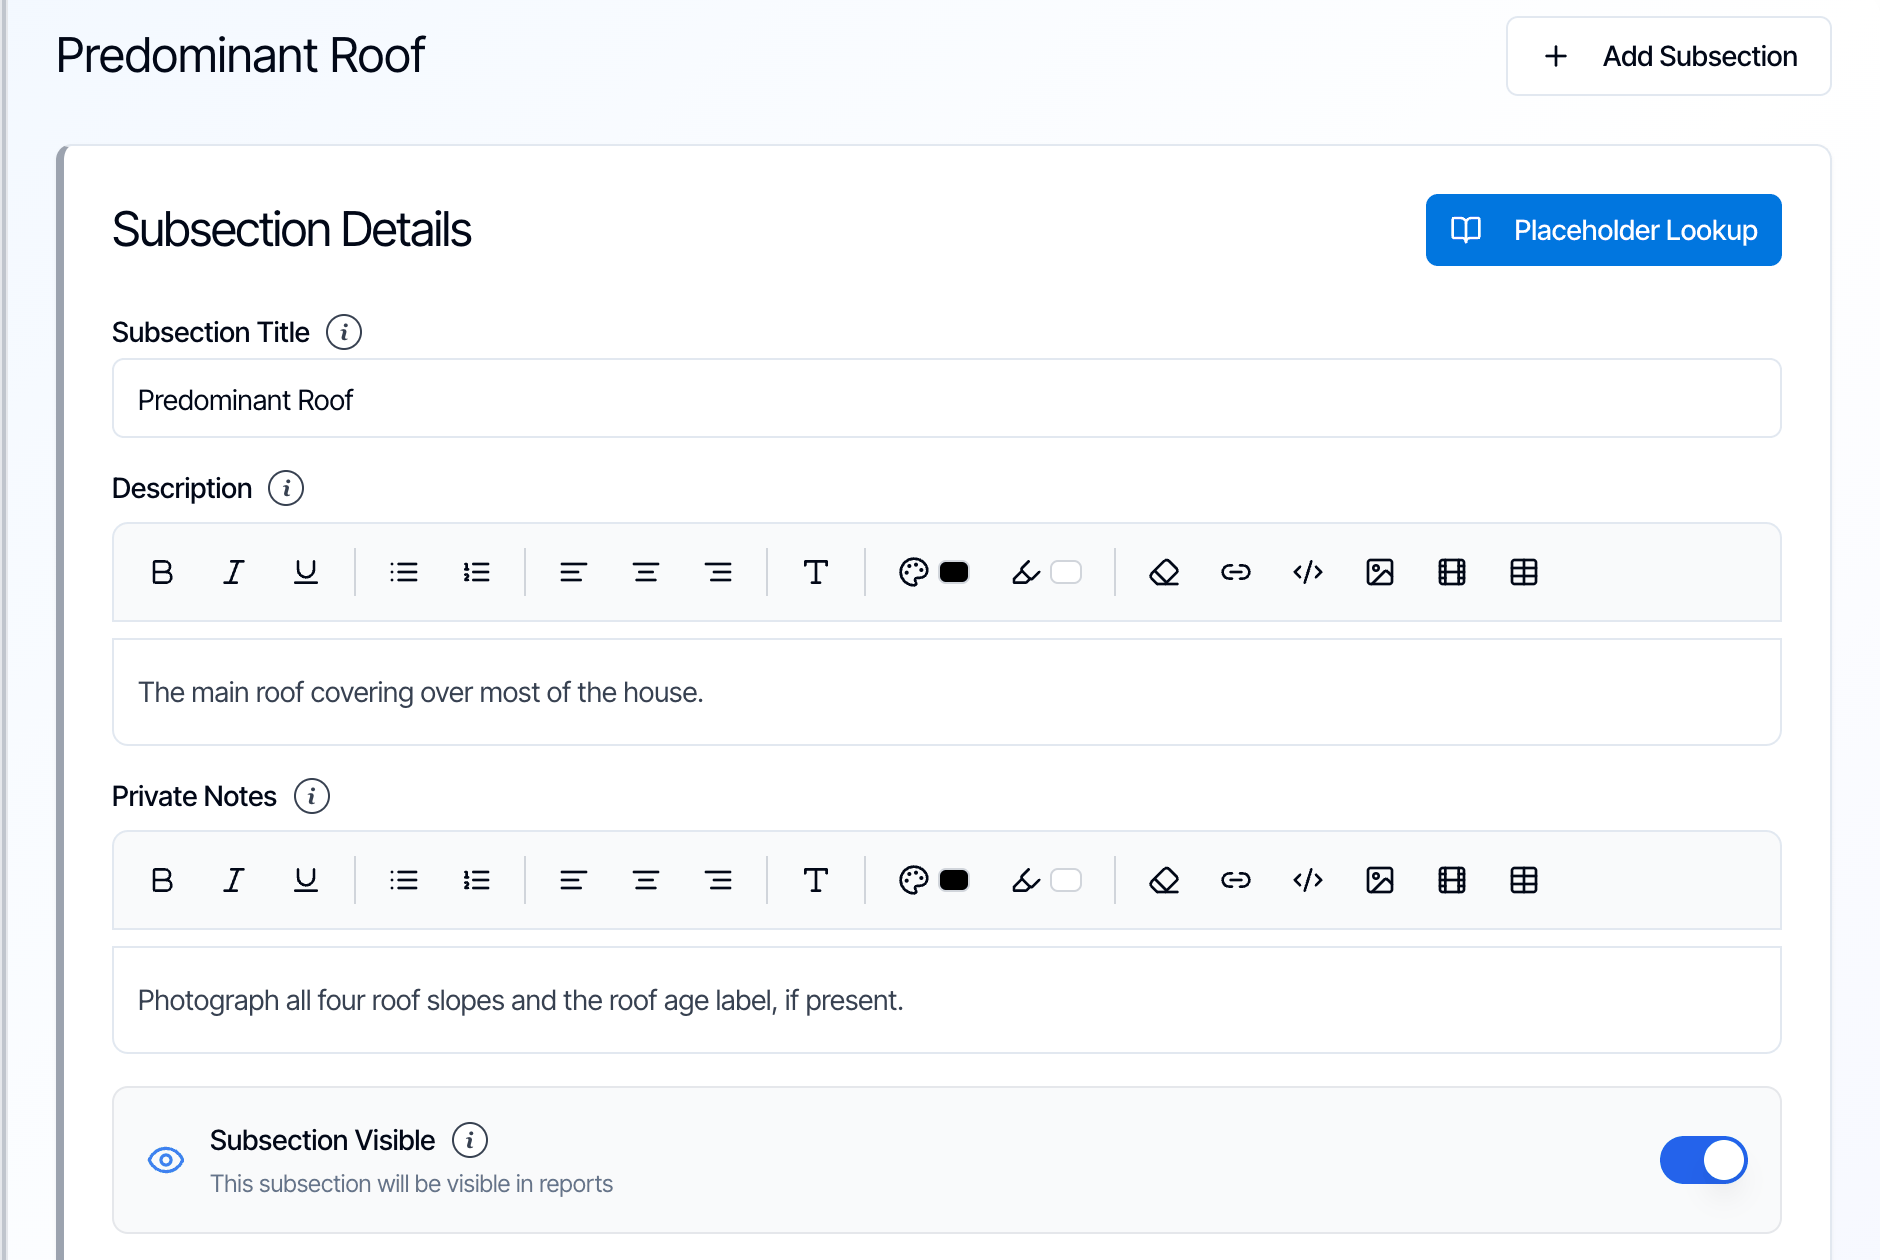Pick black text color swatch in Description toolbar

(954, 572)
